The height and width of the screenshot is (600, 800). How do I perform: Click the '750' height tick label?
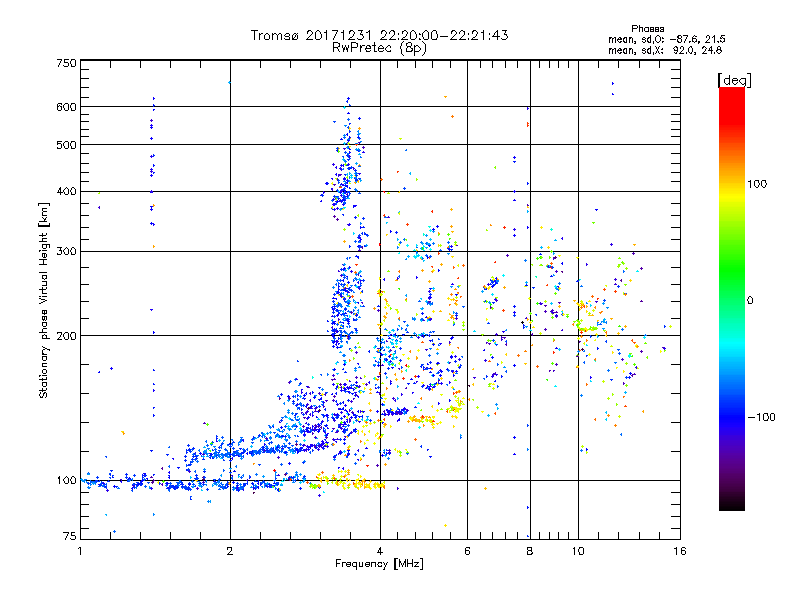pyautogui.click(x=67, y=63)
